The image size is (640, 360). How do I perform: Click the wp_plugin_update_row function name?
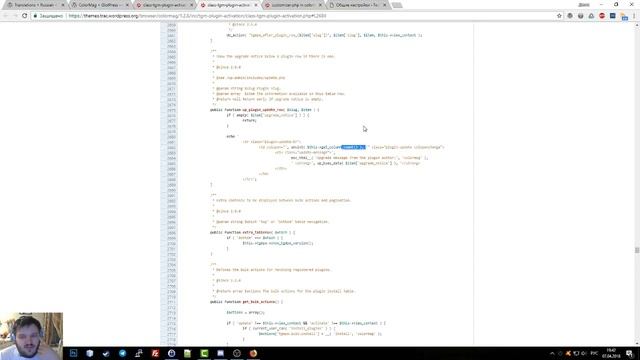(263, 110)
